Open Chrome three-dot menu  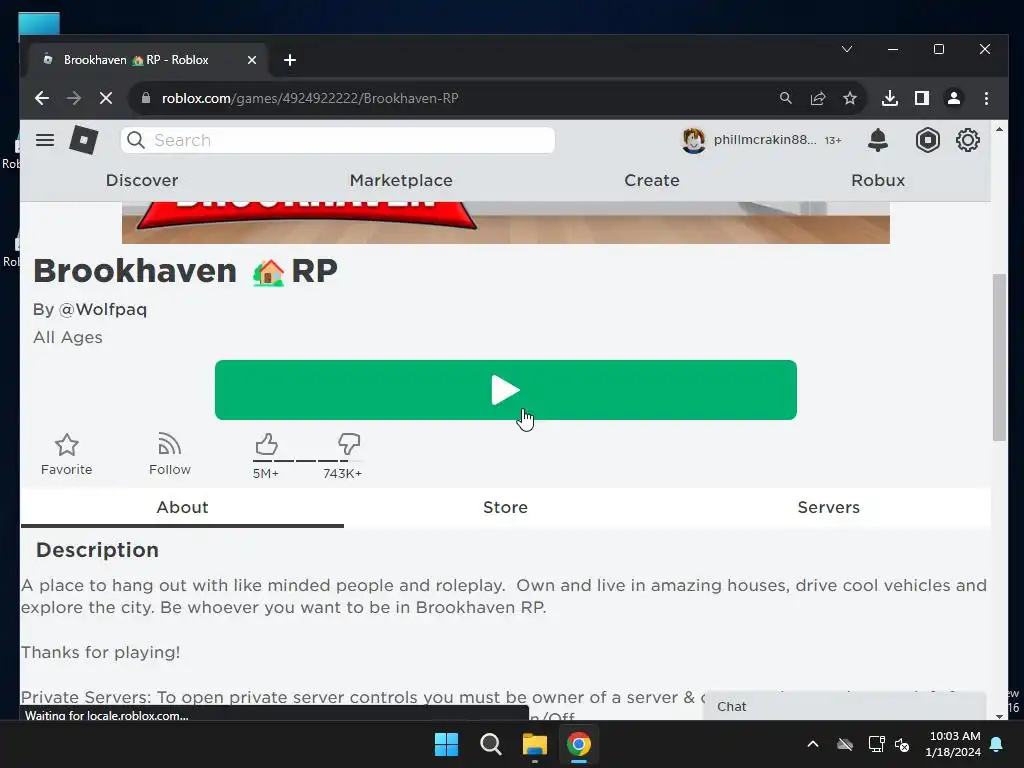(x=986, y=98)
